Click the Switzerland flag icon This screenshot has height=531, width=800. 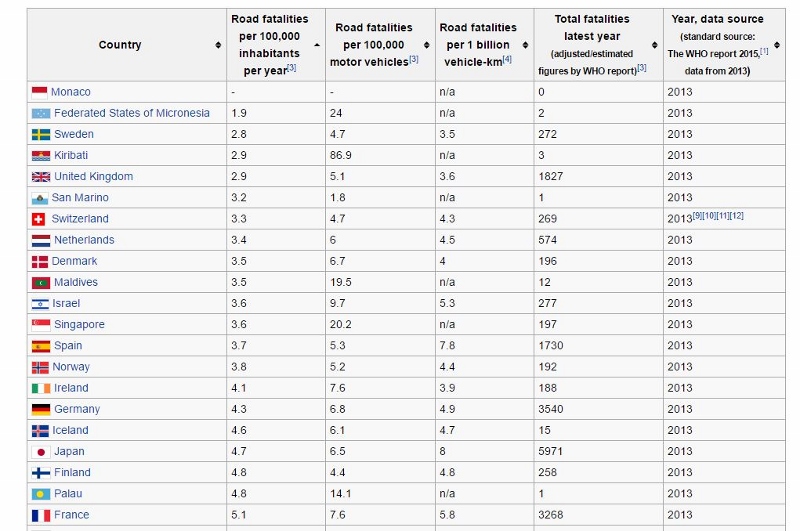click(38, 219)
